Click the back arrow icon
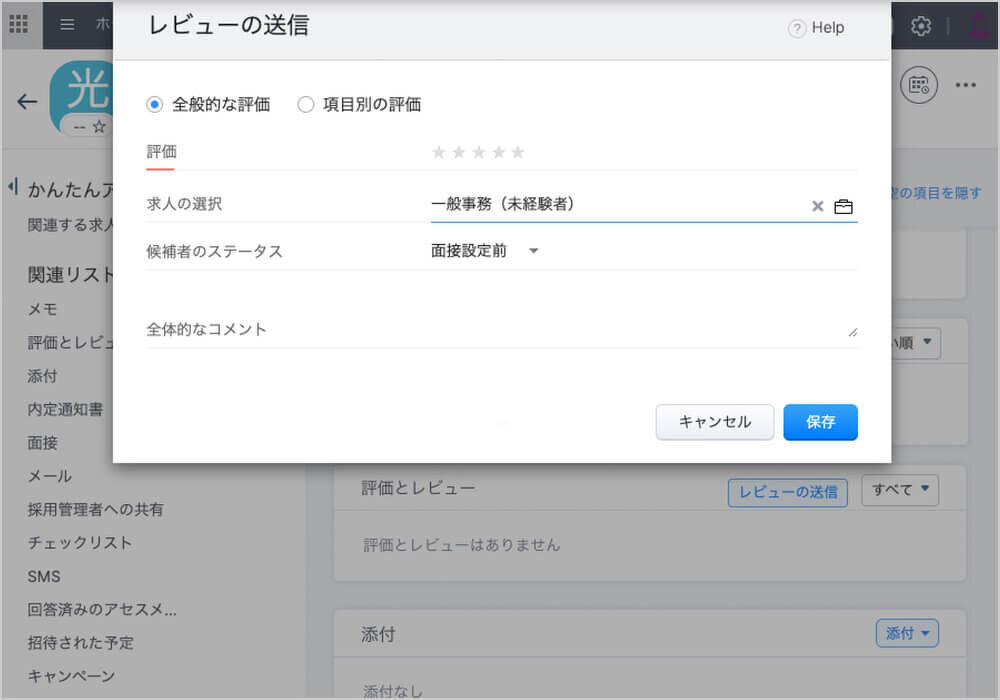Screen dimensions: 1000x700 tap(27, 101)
